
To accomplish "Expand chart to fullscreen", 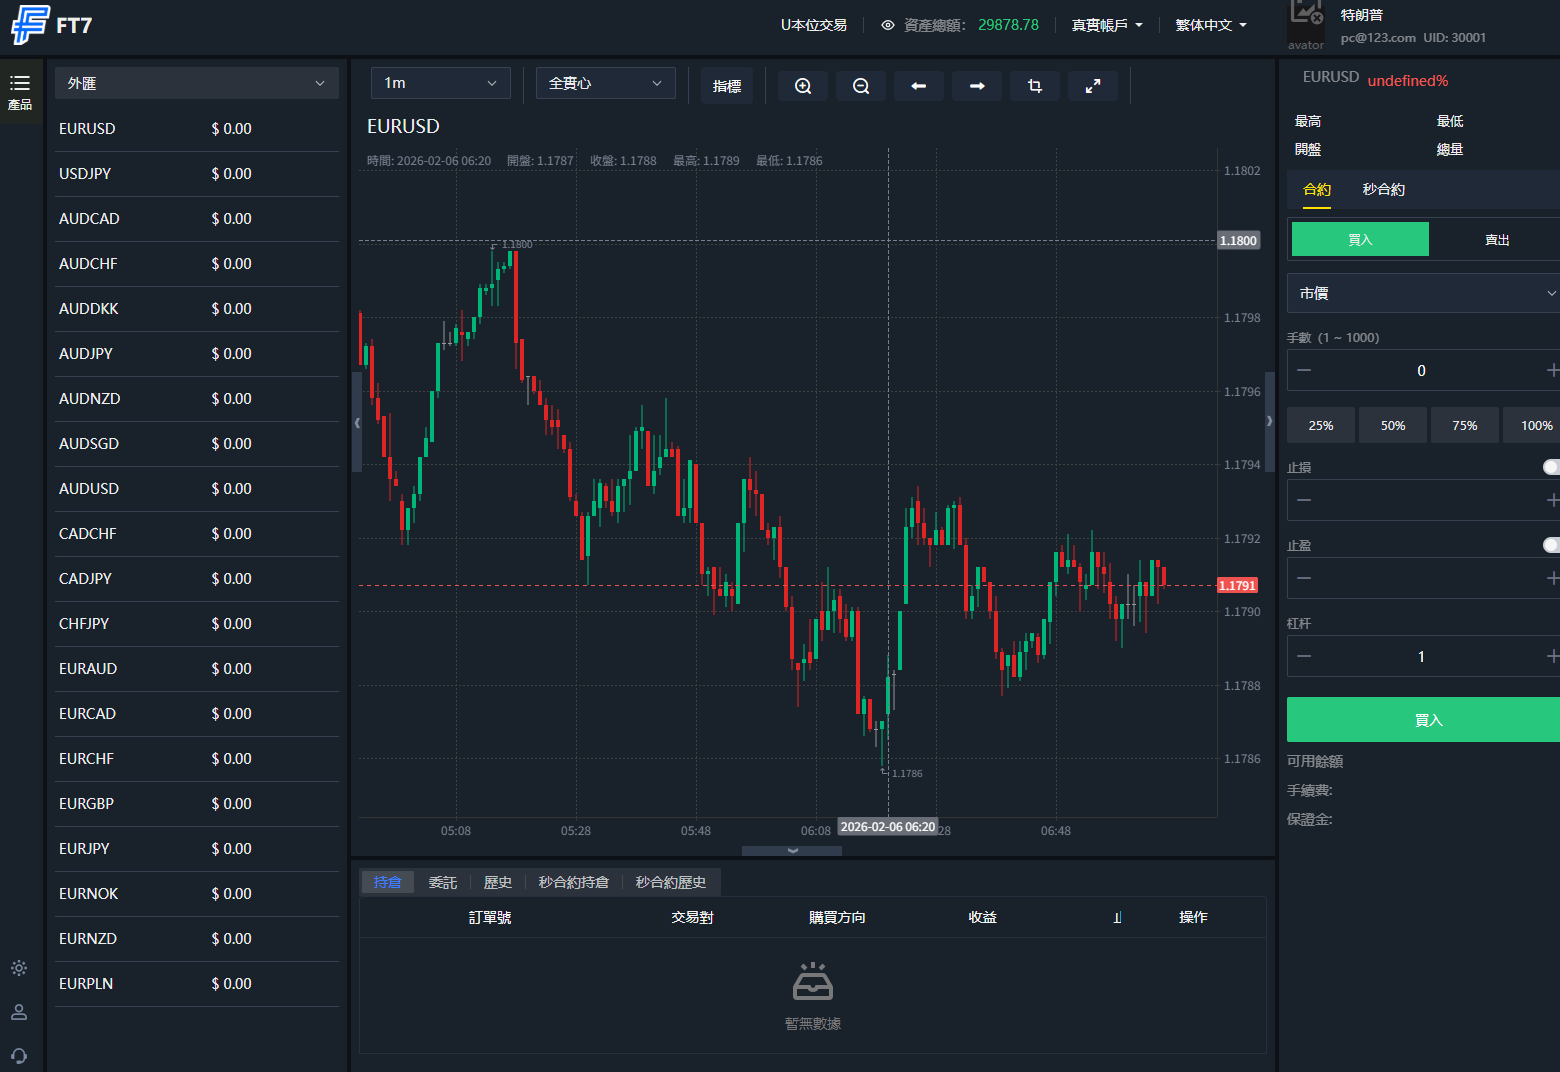I will (x=1093, y=86).
